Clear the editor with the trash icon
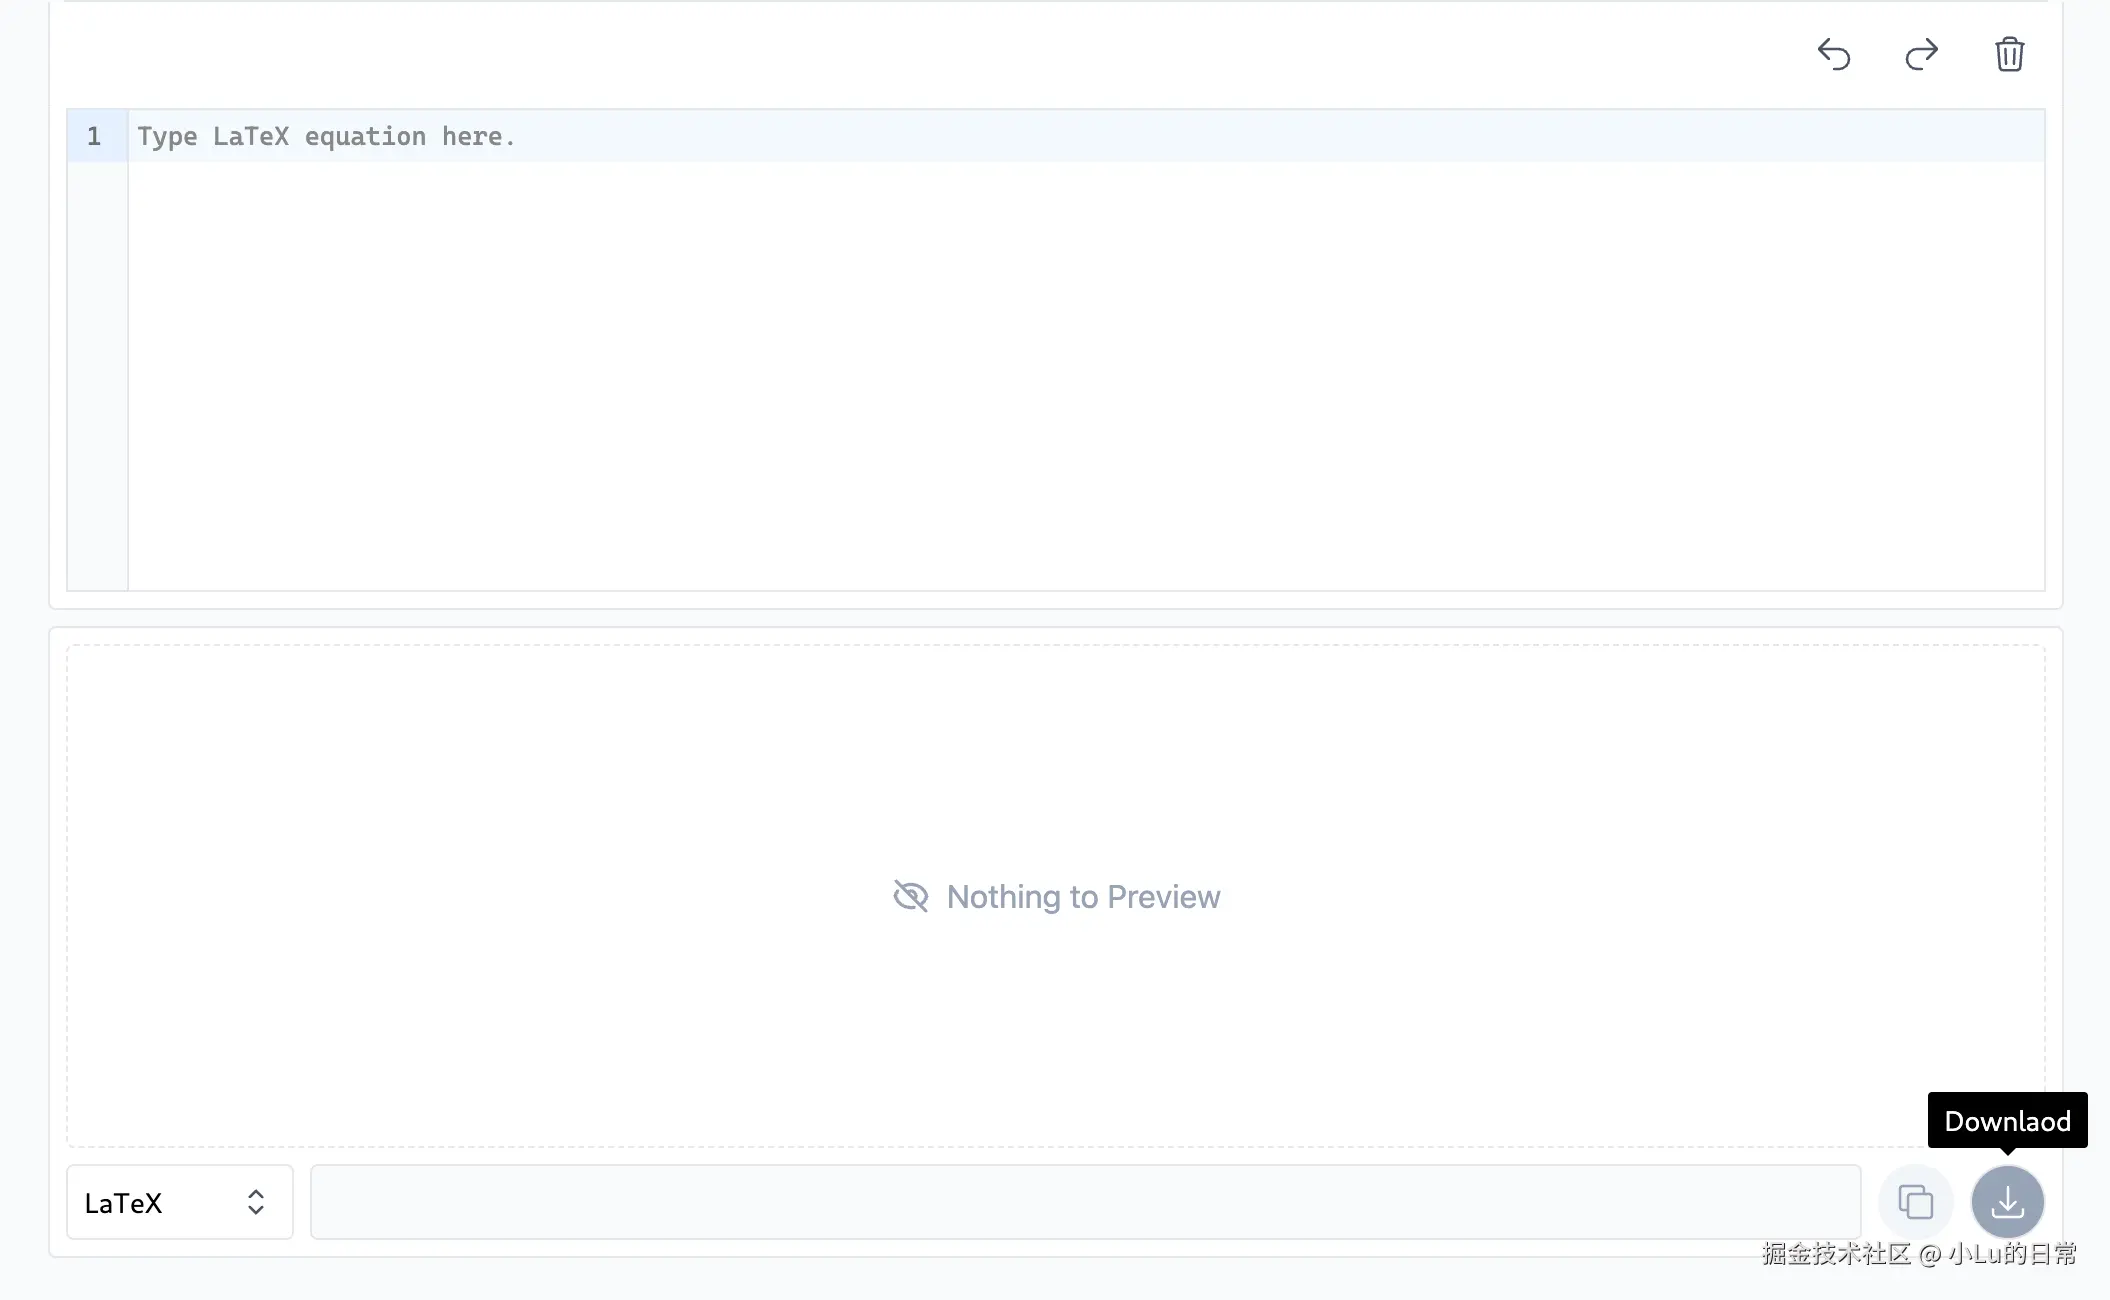The width and height of the screenshot is (2110, 1300). coord(2009,54)
